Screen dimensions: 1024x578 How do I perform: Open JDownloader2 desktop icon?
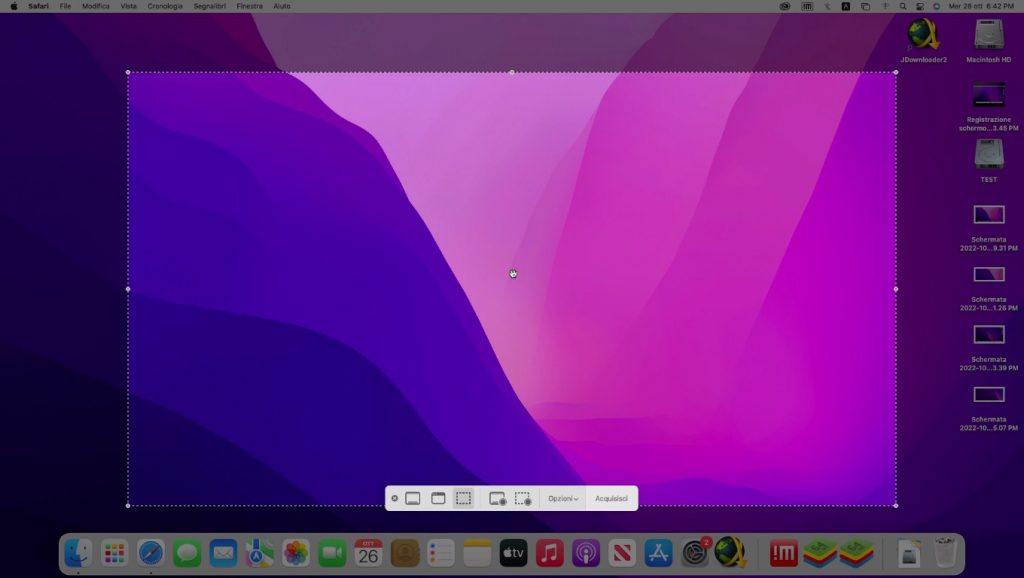(x=923, y=35)
